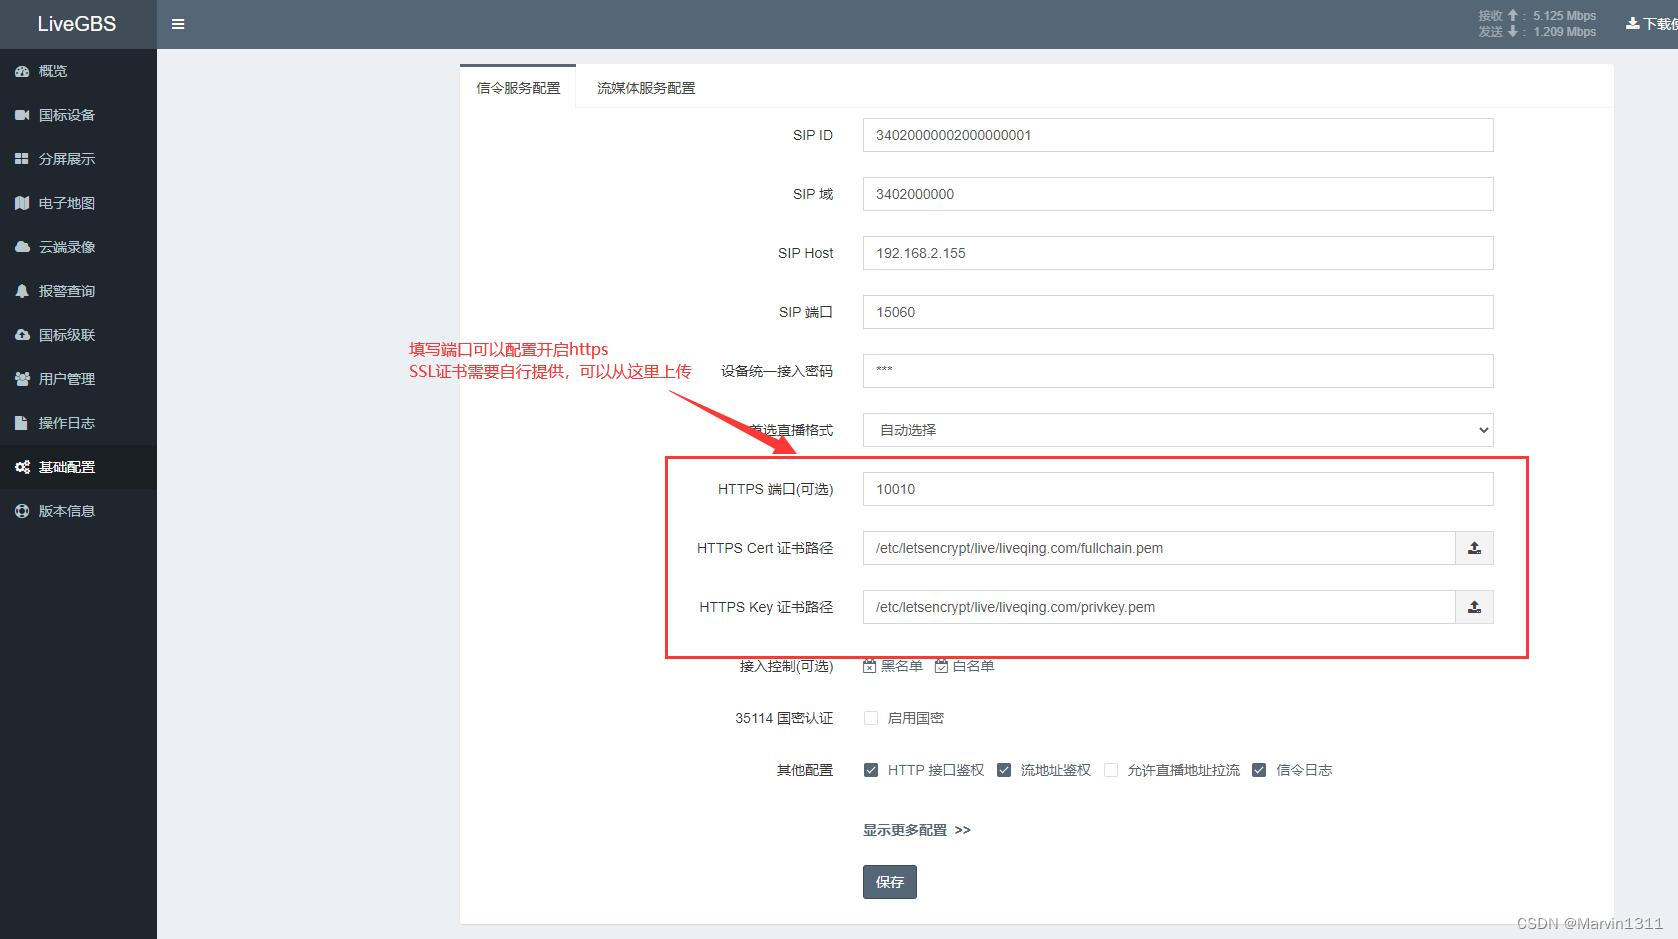This screenshot has height=939, width=1678.
Task: Click the 分屏展示 grid icon
Action: (22, 159)
